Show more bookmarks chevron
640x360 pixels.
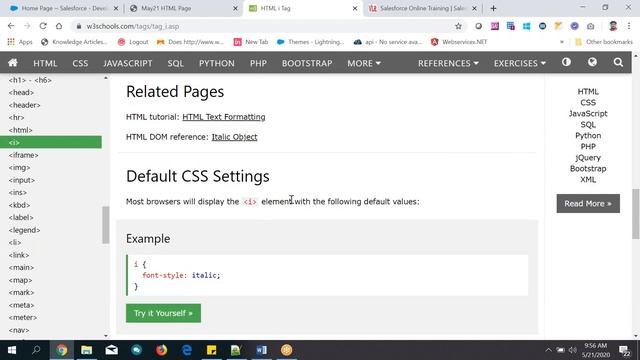coord(562,42)
